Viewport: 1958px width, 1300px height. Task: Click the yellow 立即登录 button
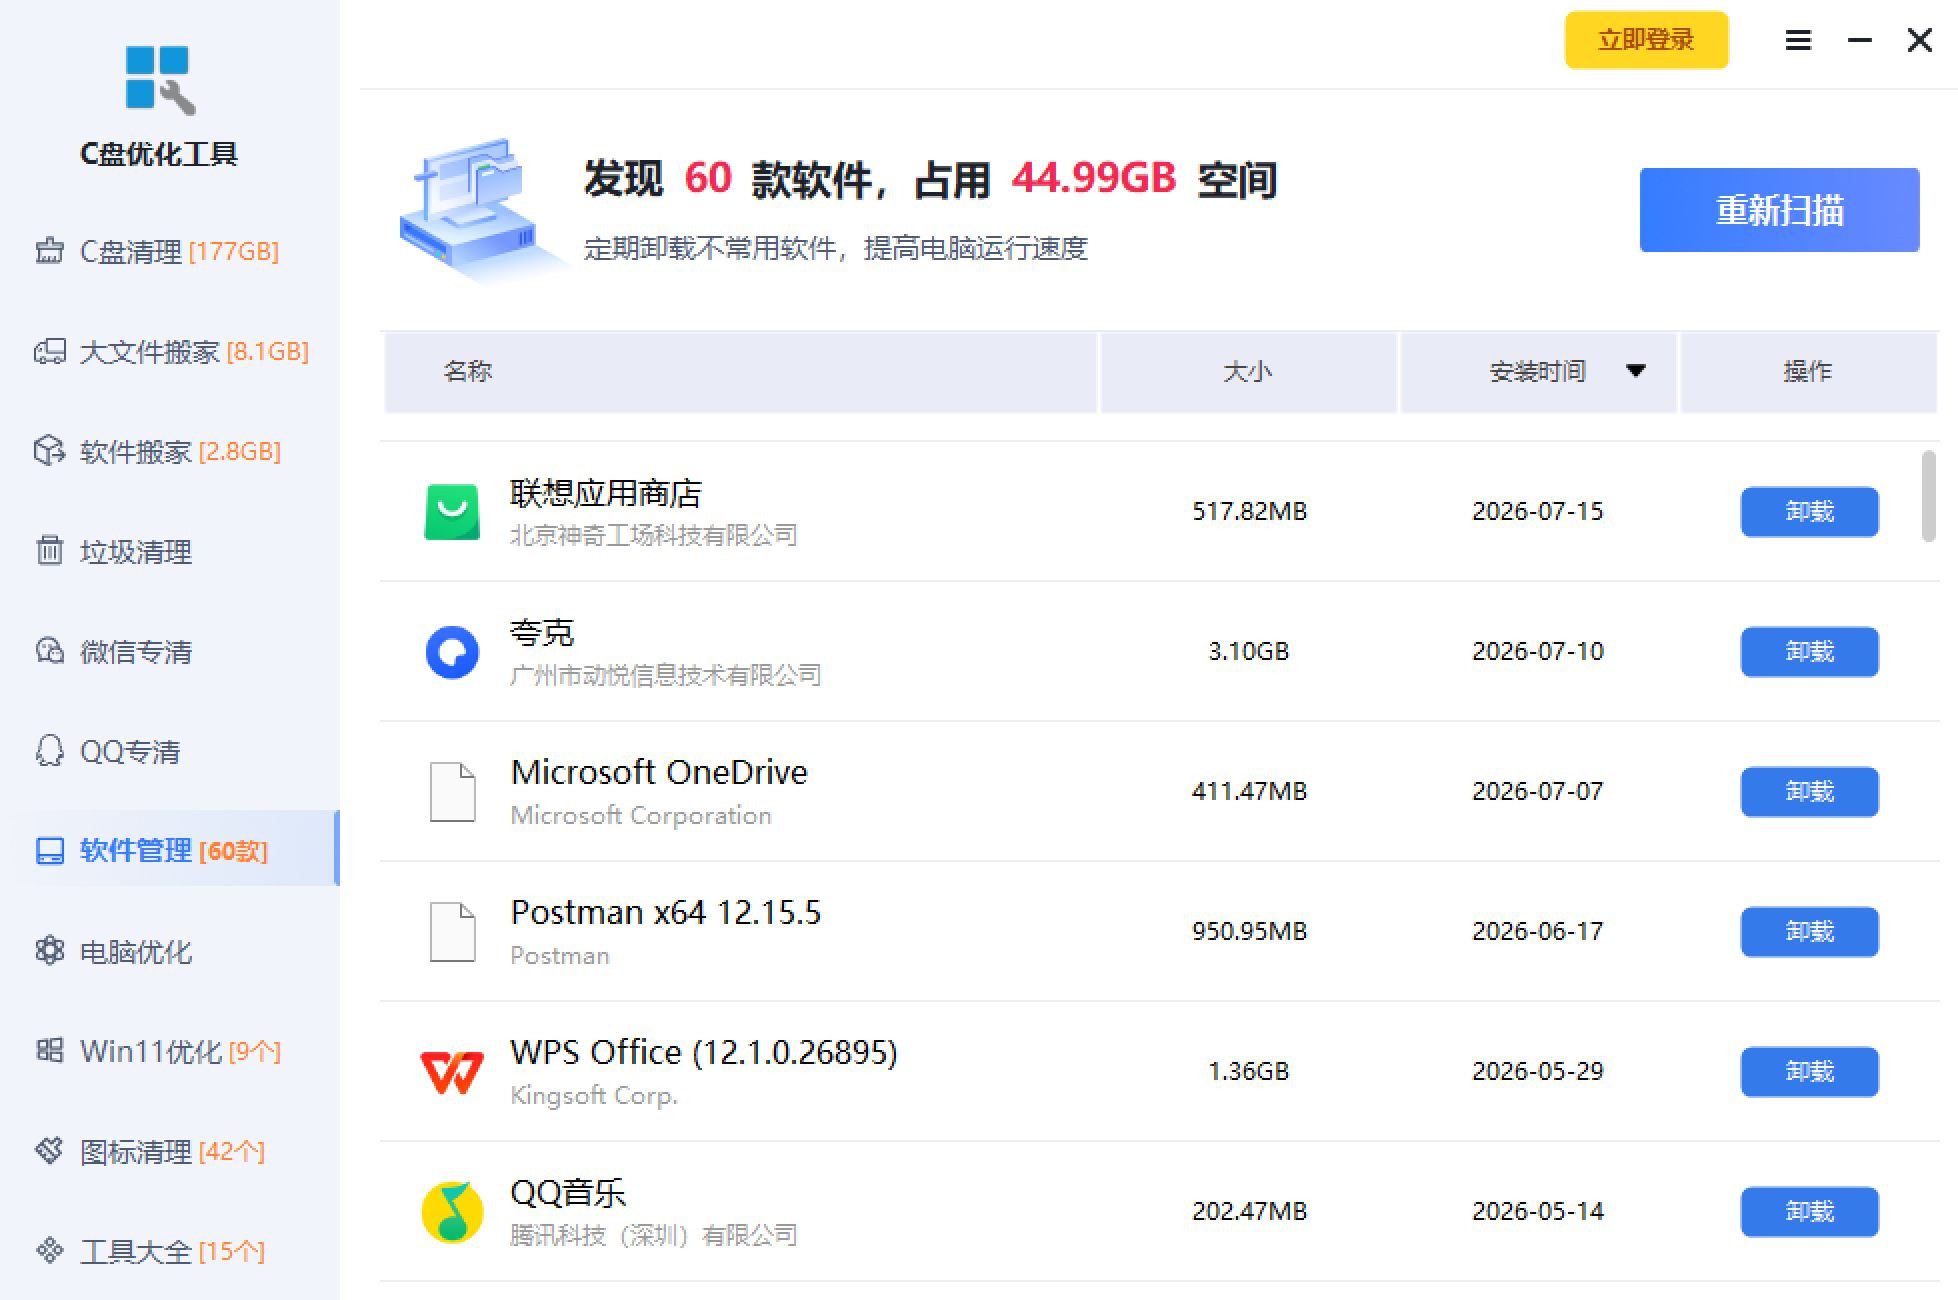pos(1646,40)
